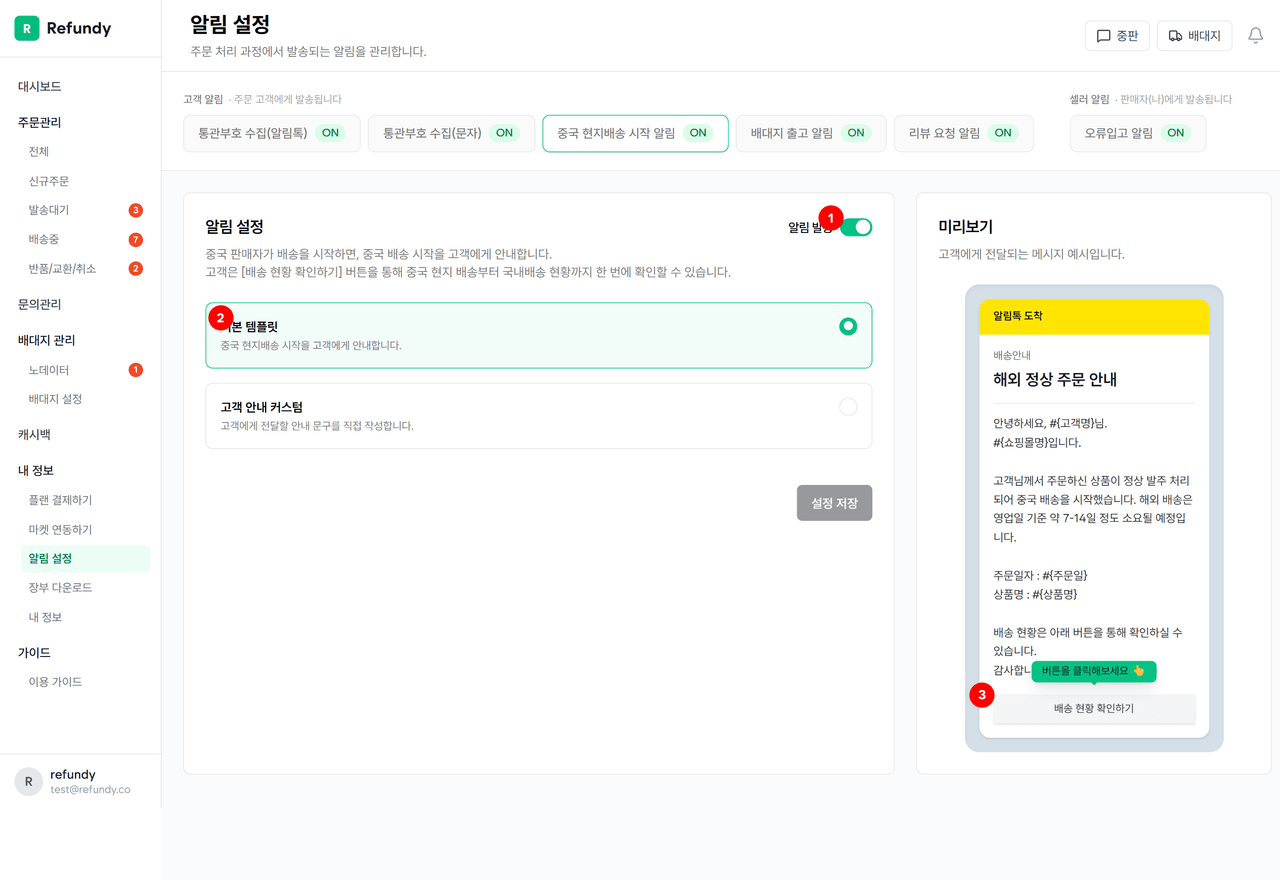Open 문의관리 in sidebar
1280x880 pixels.
click(x=39, y=304)
